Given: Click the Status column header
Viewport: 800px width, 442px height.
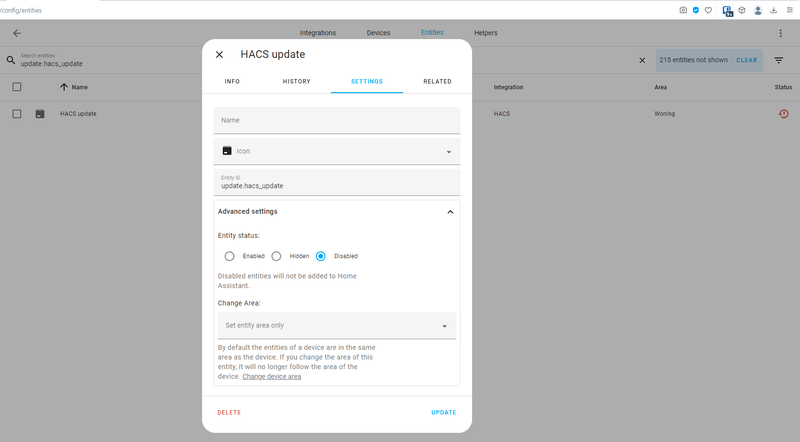Looking at the screenshot, I should (x=783, y=87).
